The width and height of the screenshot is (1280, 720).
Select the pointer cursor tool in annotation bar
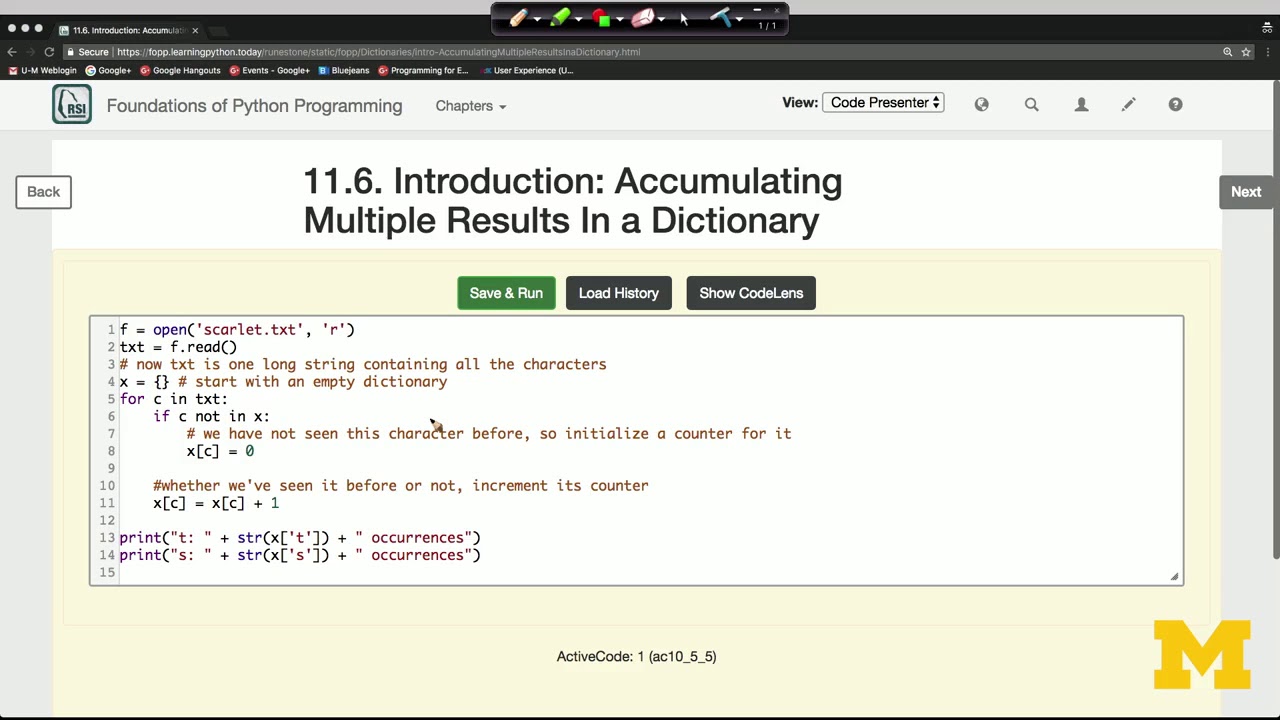pyautogui.click(x=684, y=18)
